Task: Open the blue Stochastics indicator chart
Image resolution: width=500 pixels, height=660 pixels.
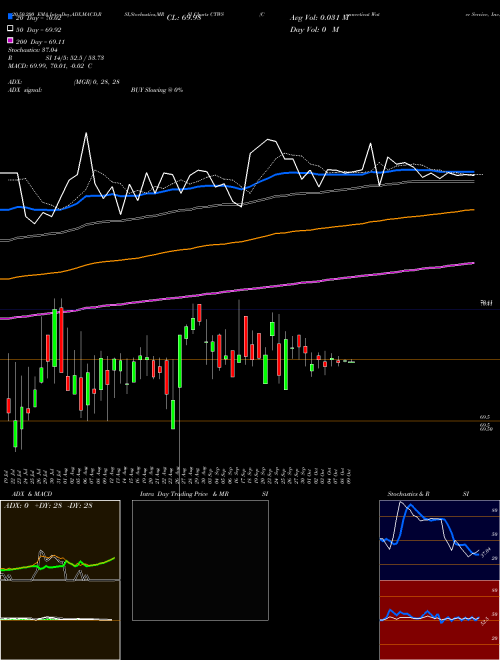Action: [x=439, y=540]
